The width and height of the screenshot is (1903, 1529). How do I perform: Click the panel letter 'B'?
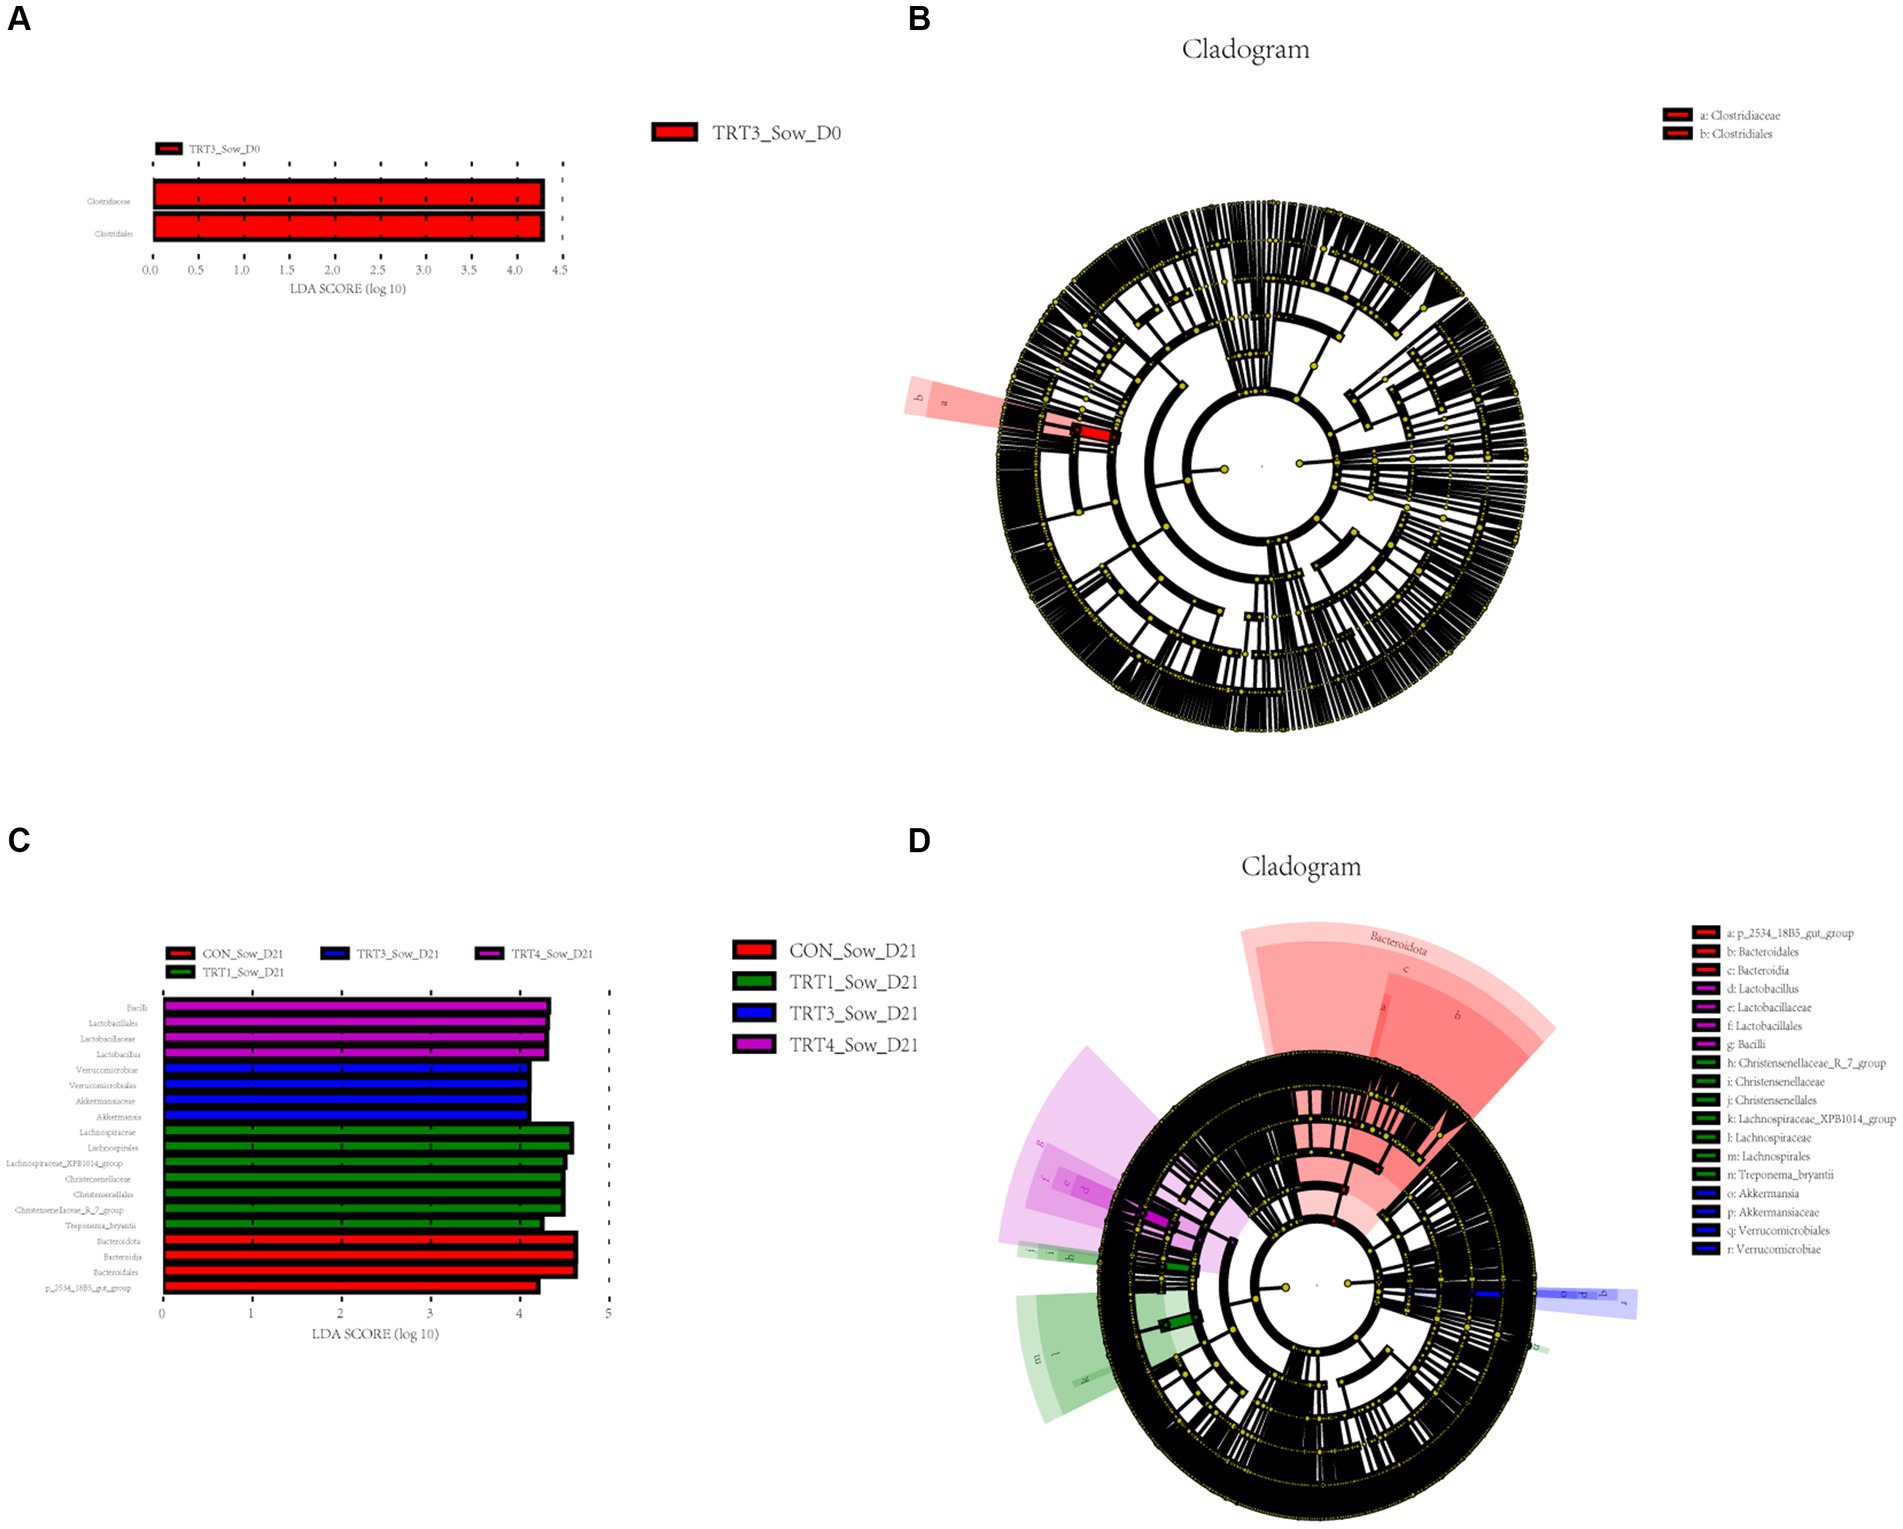click(x=919, y=18)
